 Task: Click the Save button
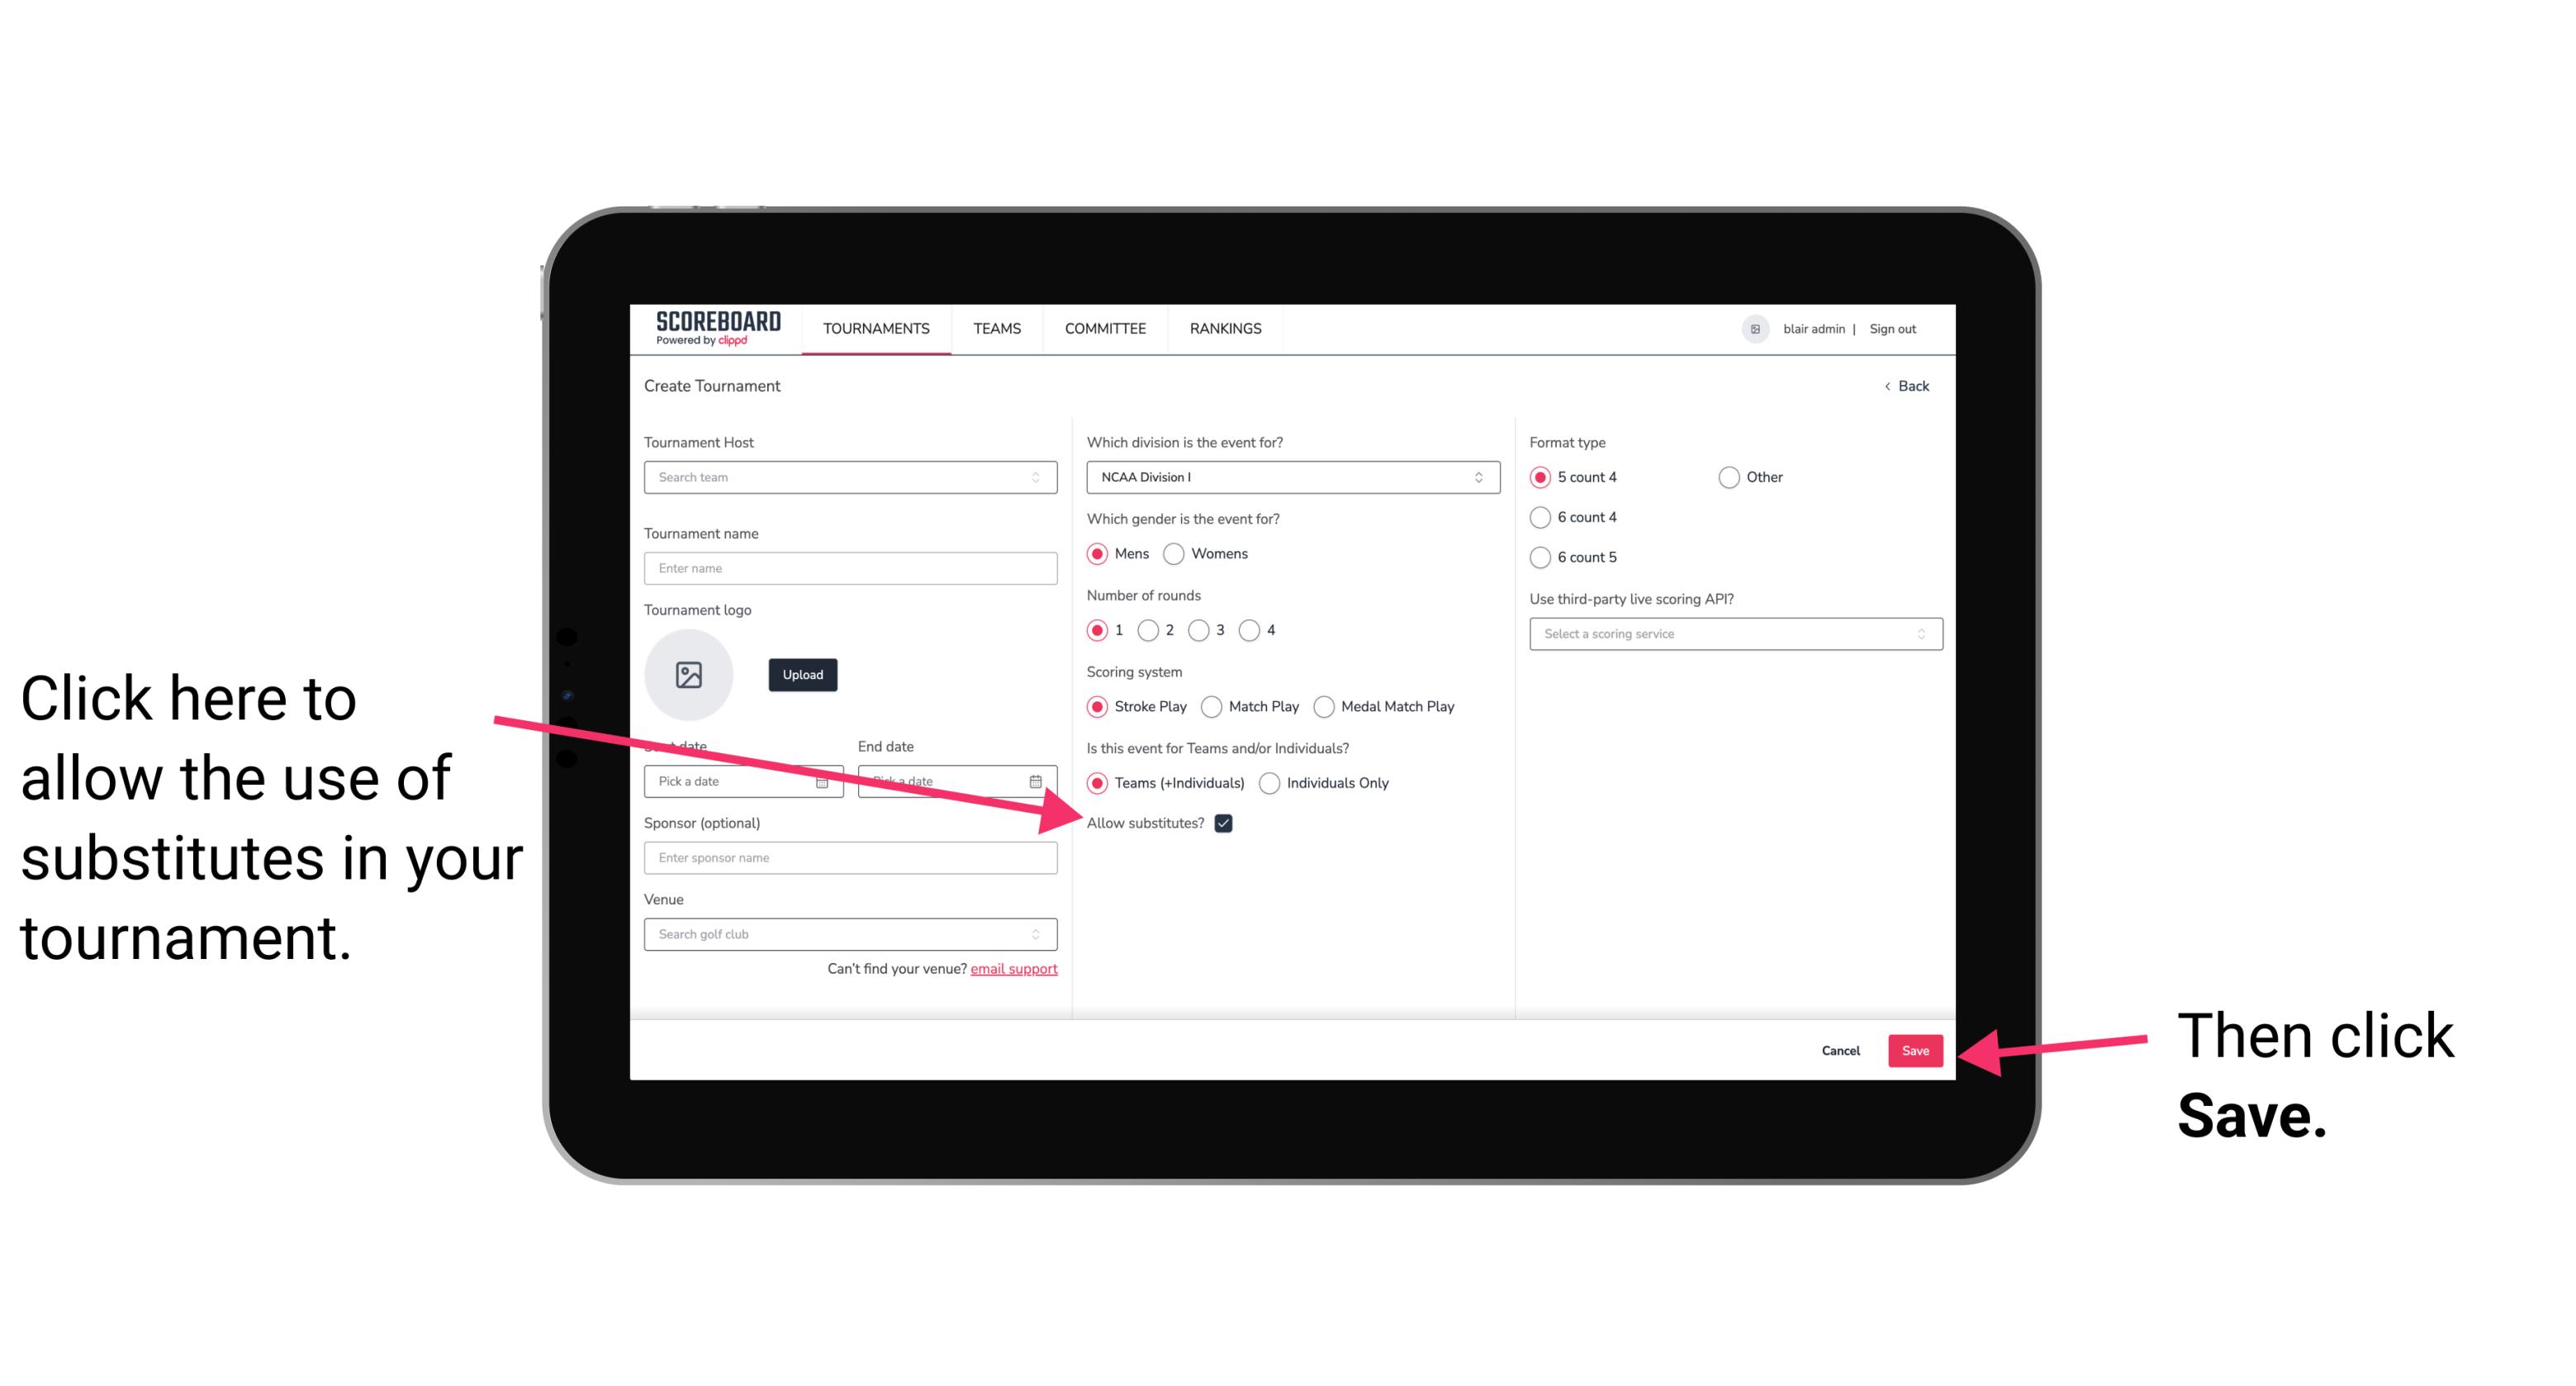click(x=1916, y=1050)
